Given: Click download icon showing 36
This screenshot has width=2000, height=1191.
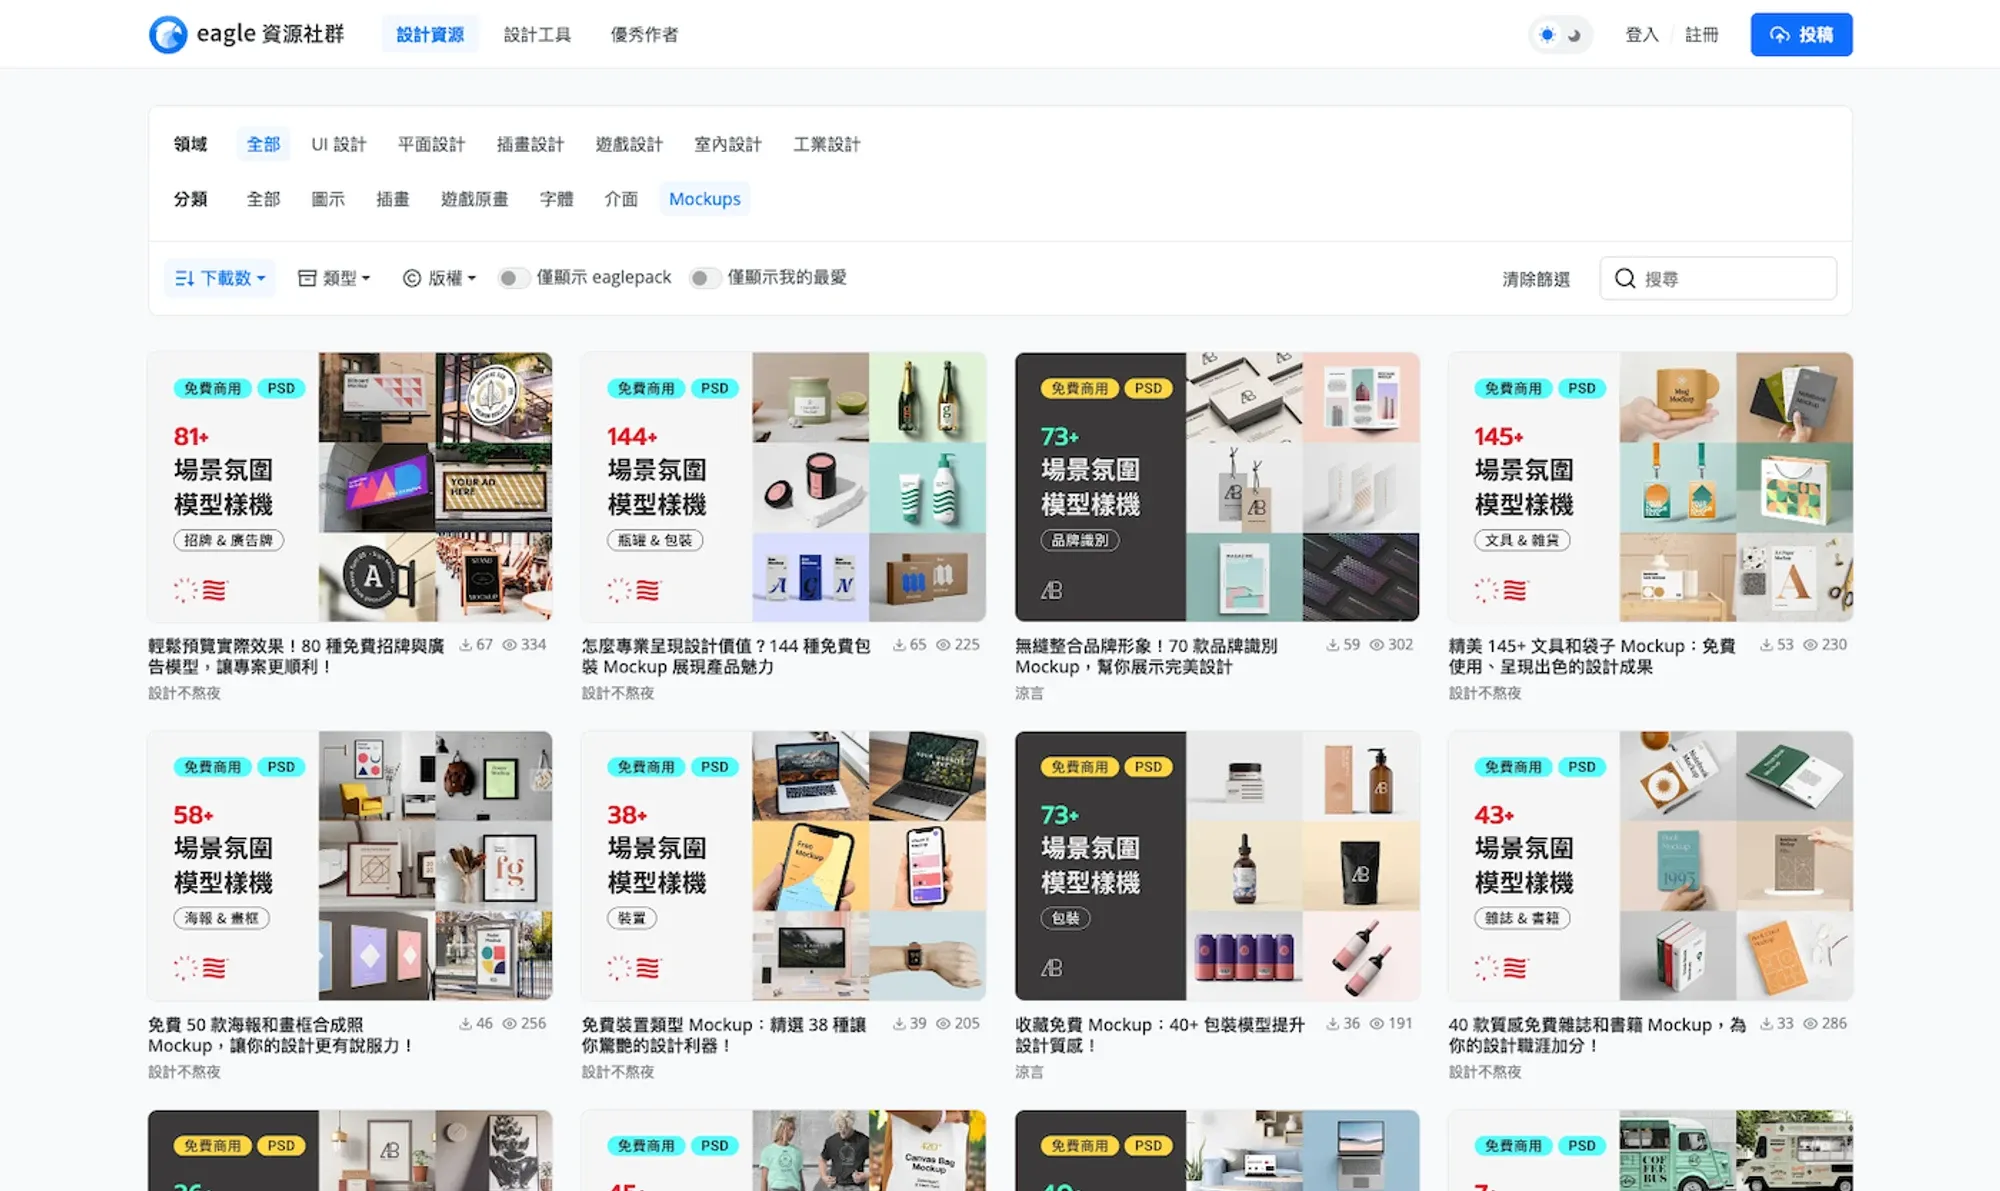Looking at the screenshot, I should [1333, 1024].
